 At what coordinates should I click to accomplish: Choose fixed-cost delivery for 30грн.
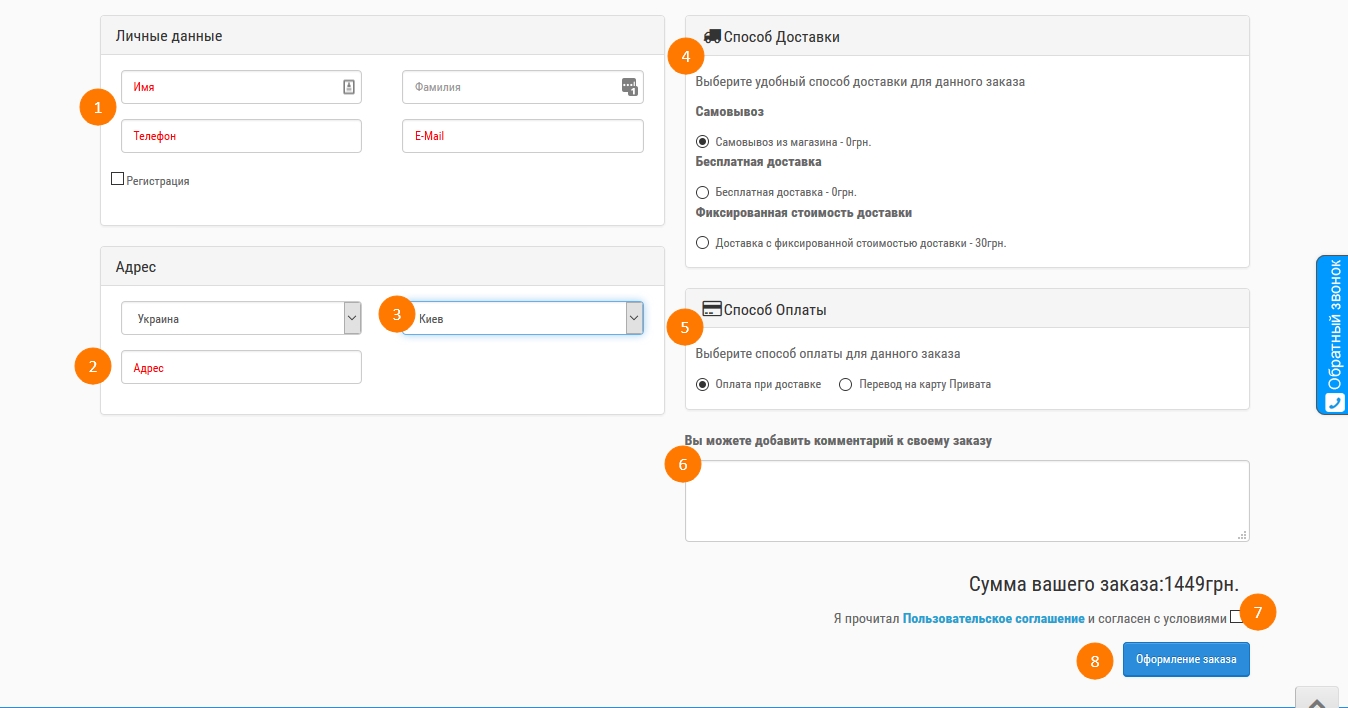click(702, 243)
